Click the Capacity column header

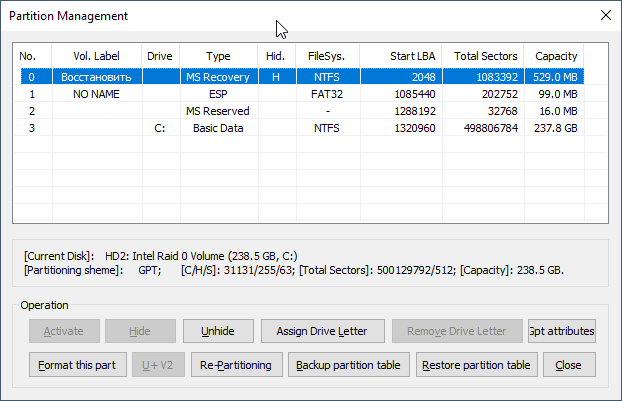tap(555, 56)
